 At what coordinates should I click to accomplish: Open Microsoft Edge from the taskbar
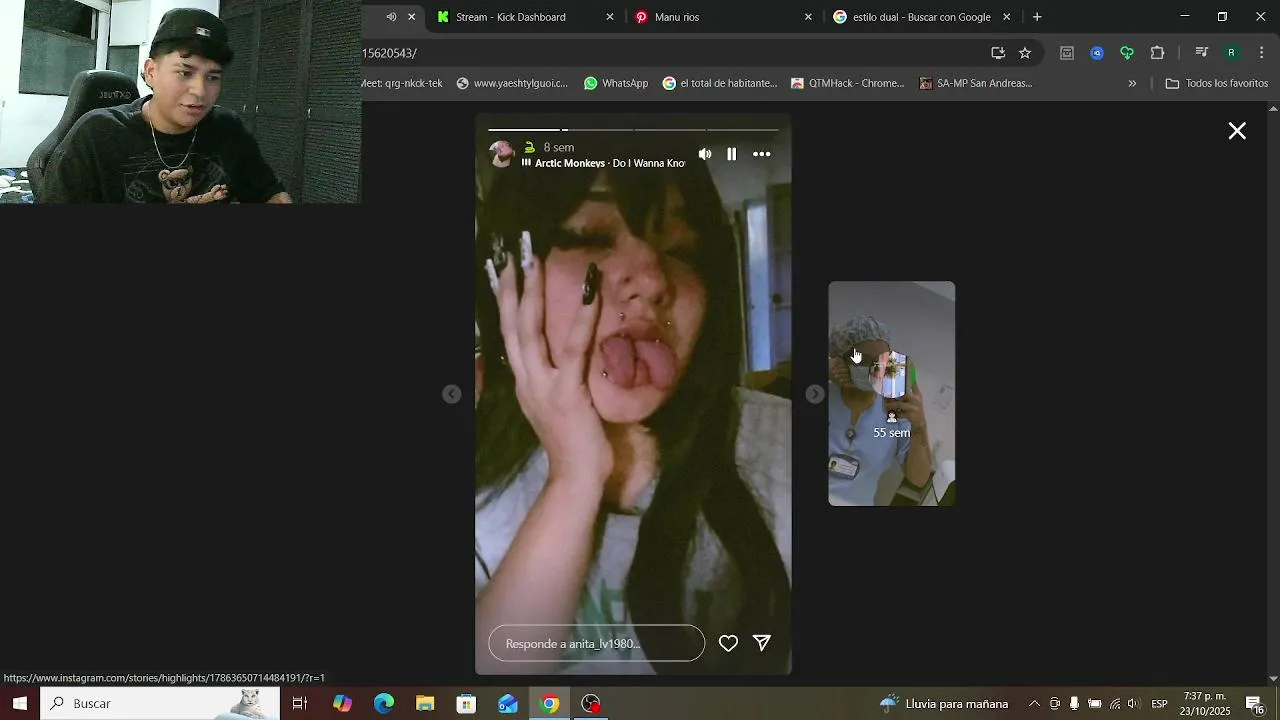[x=384, y=703]
